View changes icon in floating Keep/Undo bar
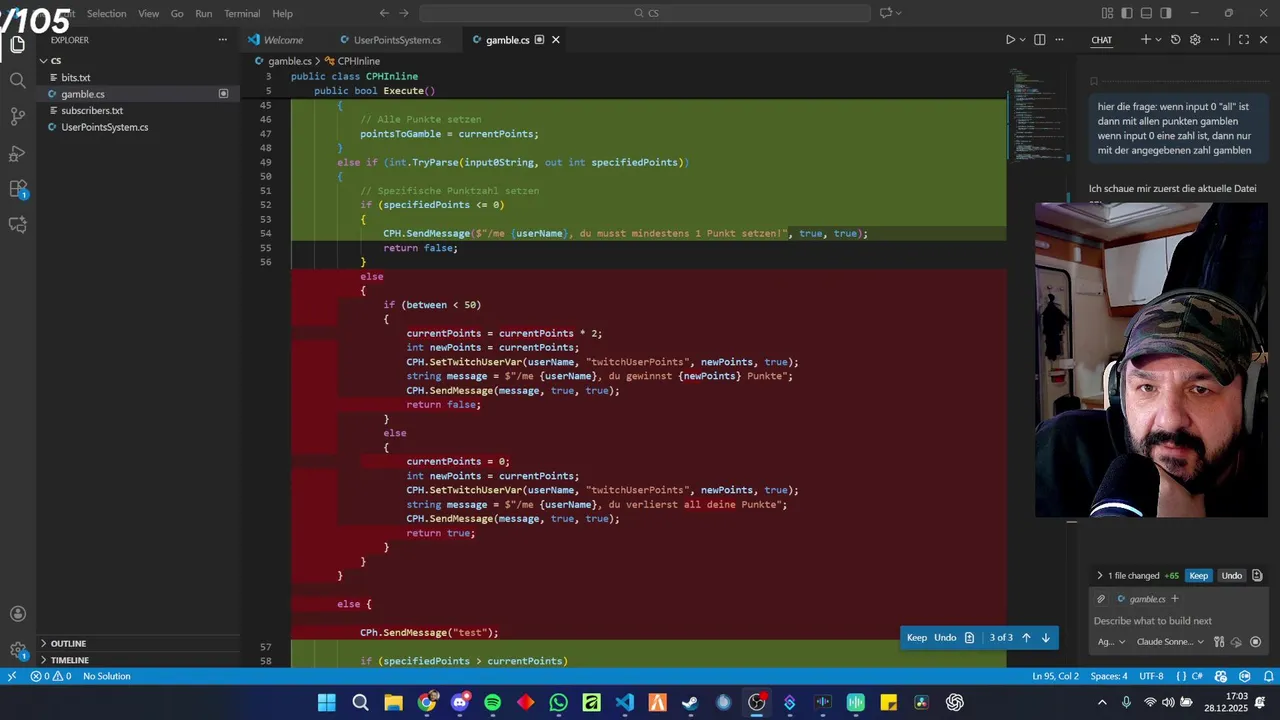 click(x=969, y=638)
